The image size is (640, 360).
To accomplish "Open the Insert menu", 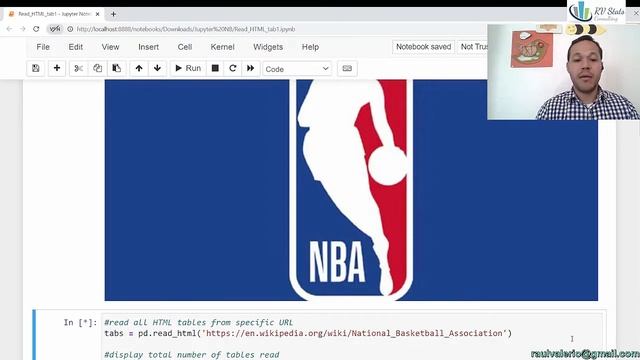I will 149,47.
